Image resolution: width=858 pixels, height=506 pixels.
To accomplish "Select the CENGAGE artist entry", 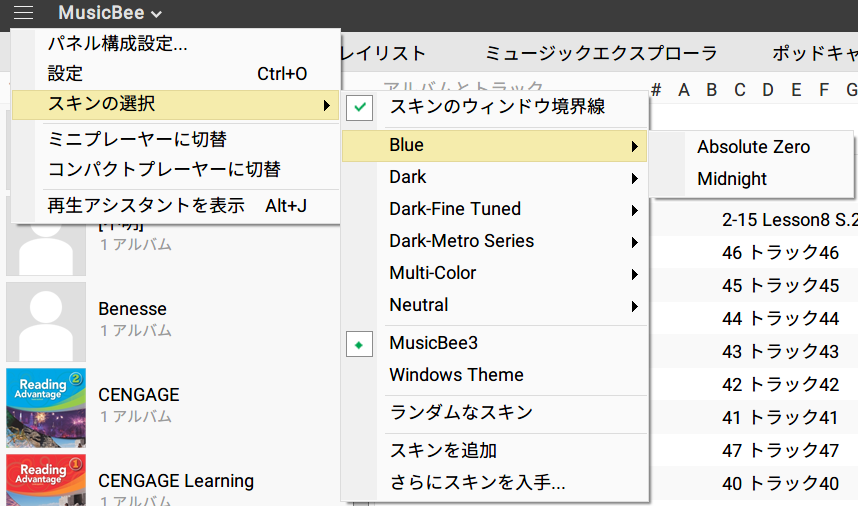I will [x=139, y=395].
